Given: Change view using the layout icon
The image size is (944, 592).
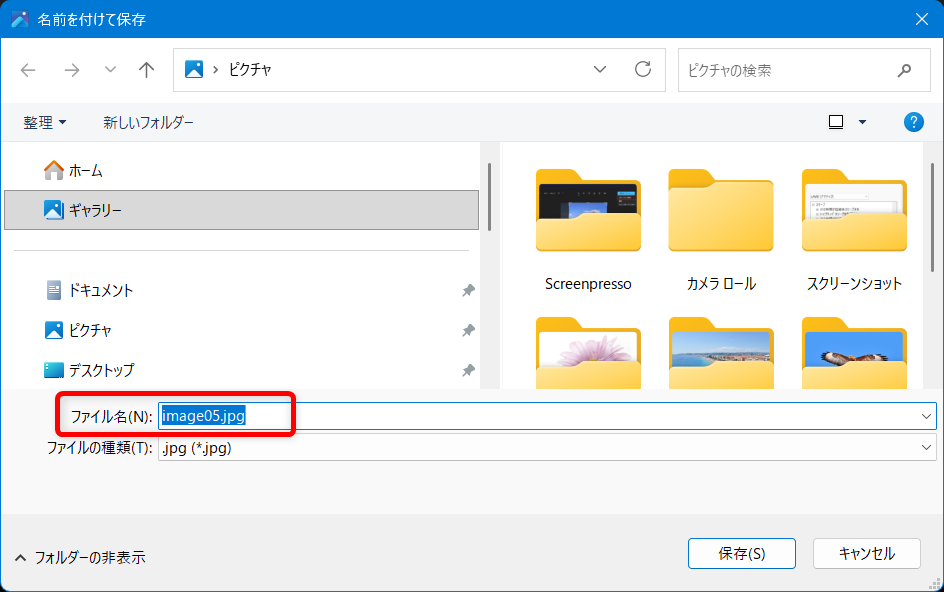Looking at the screenshot, I should tap(836, 122).
